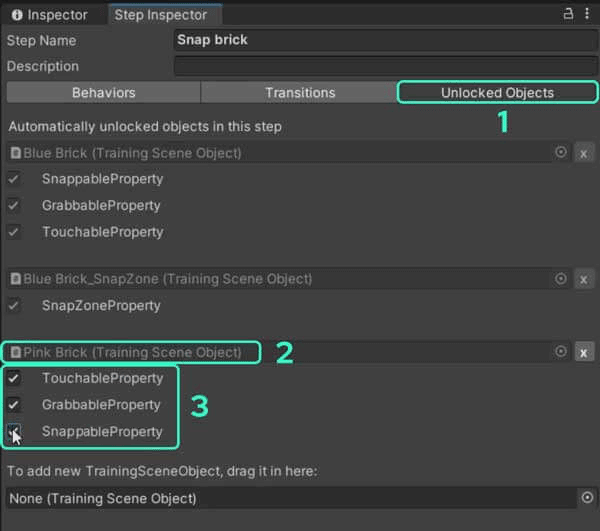This screenshot has width=600, height=531.
Task: Switch to the Inspector tab
Action: [50, 15]
